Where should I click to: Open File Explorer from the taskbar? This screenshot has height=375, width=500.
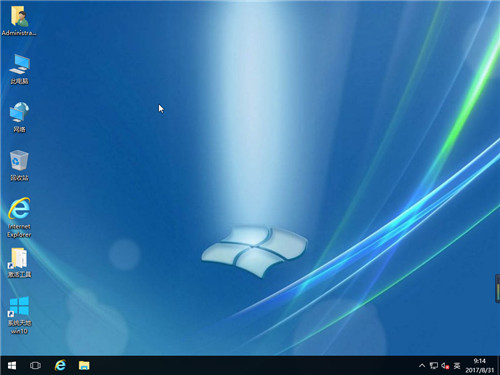click(84, 366)
